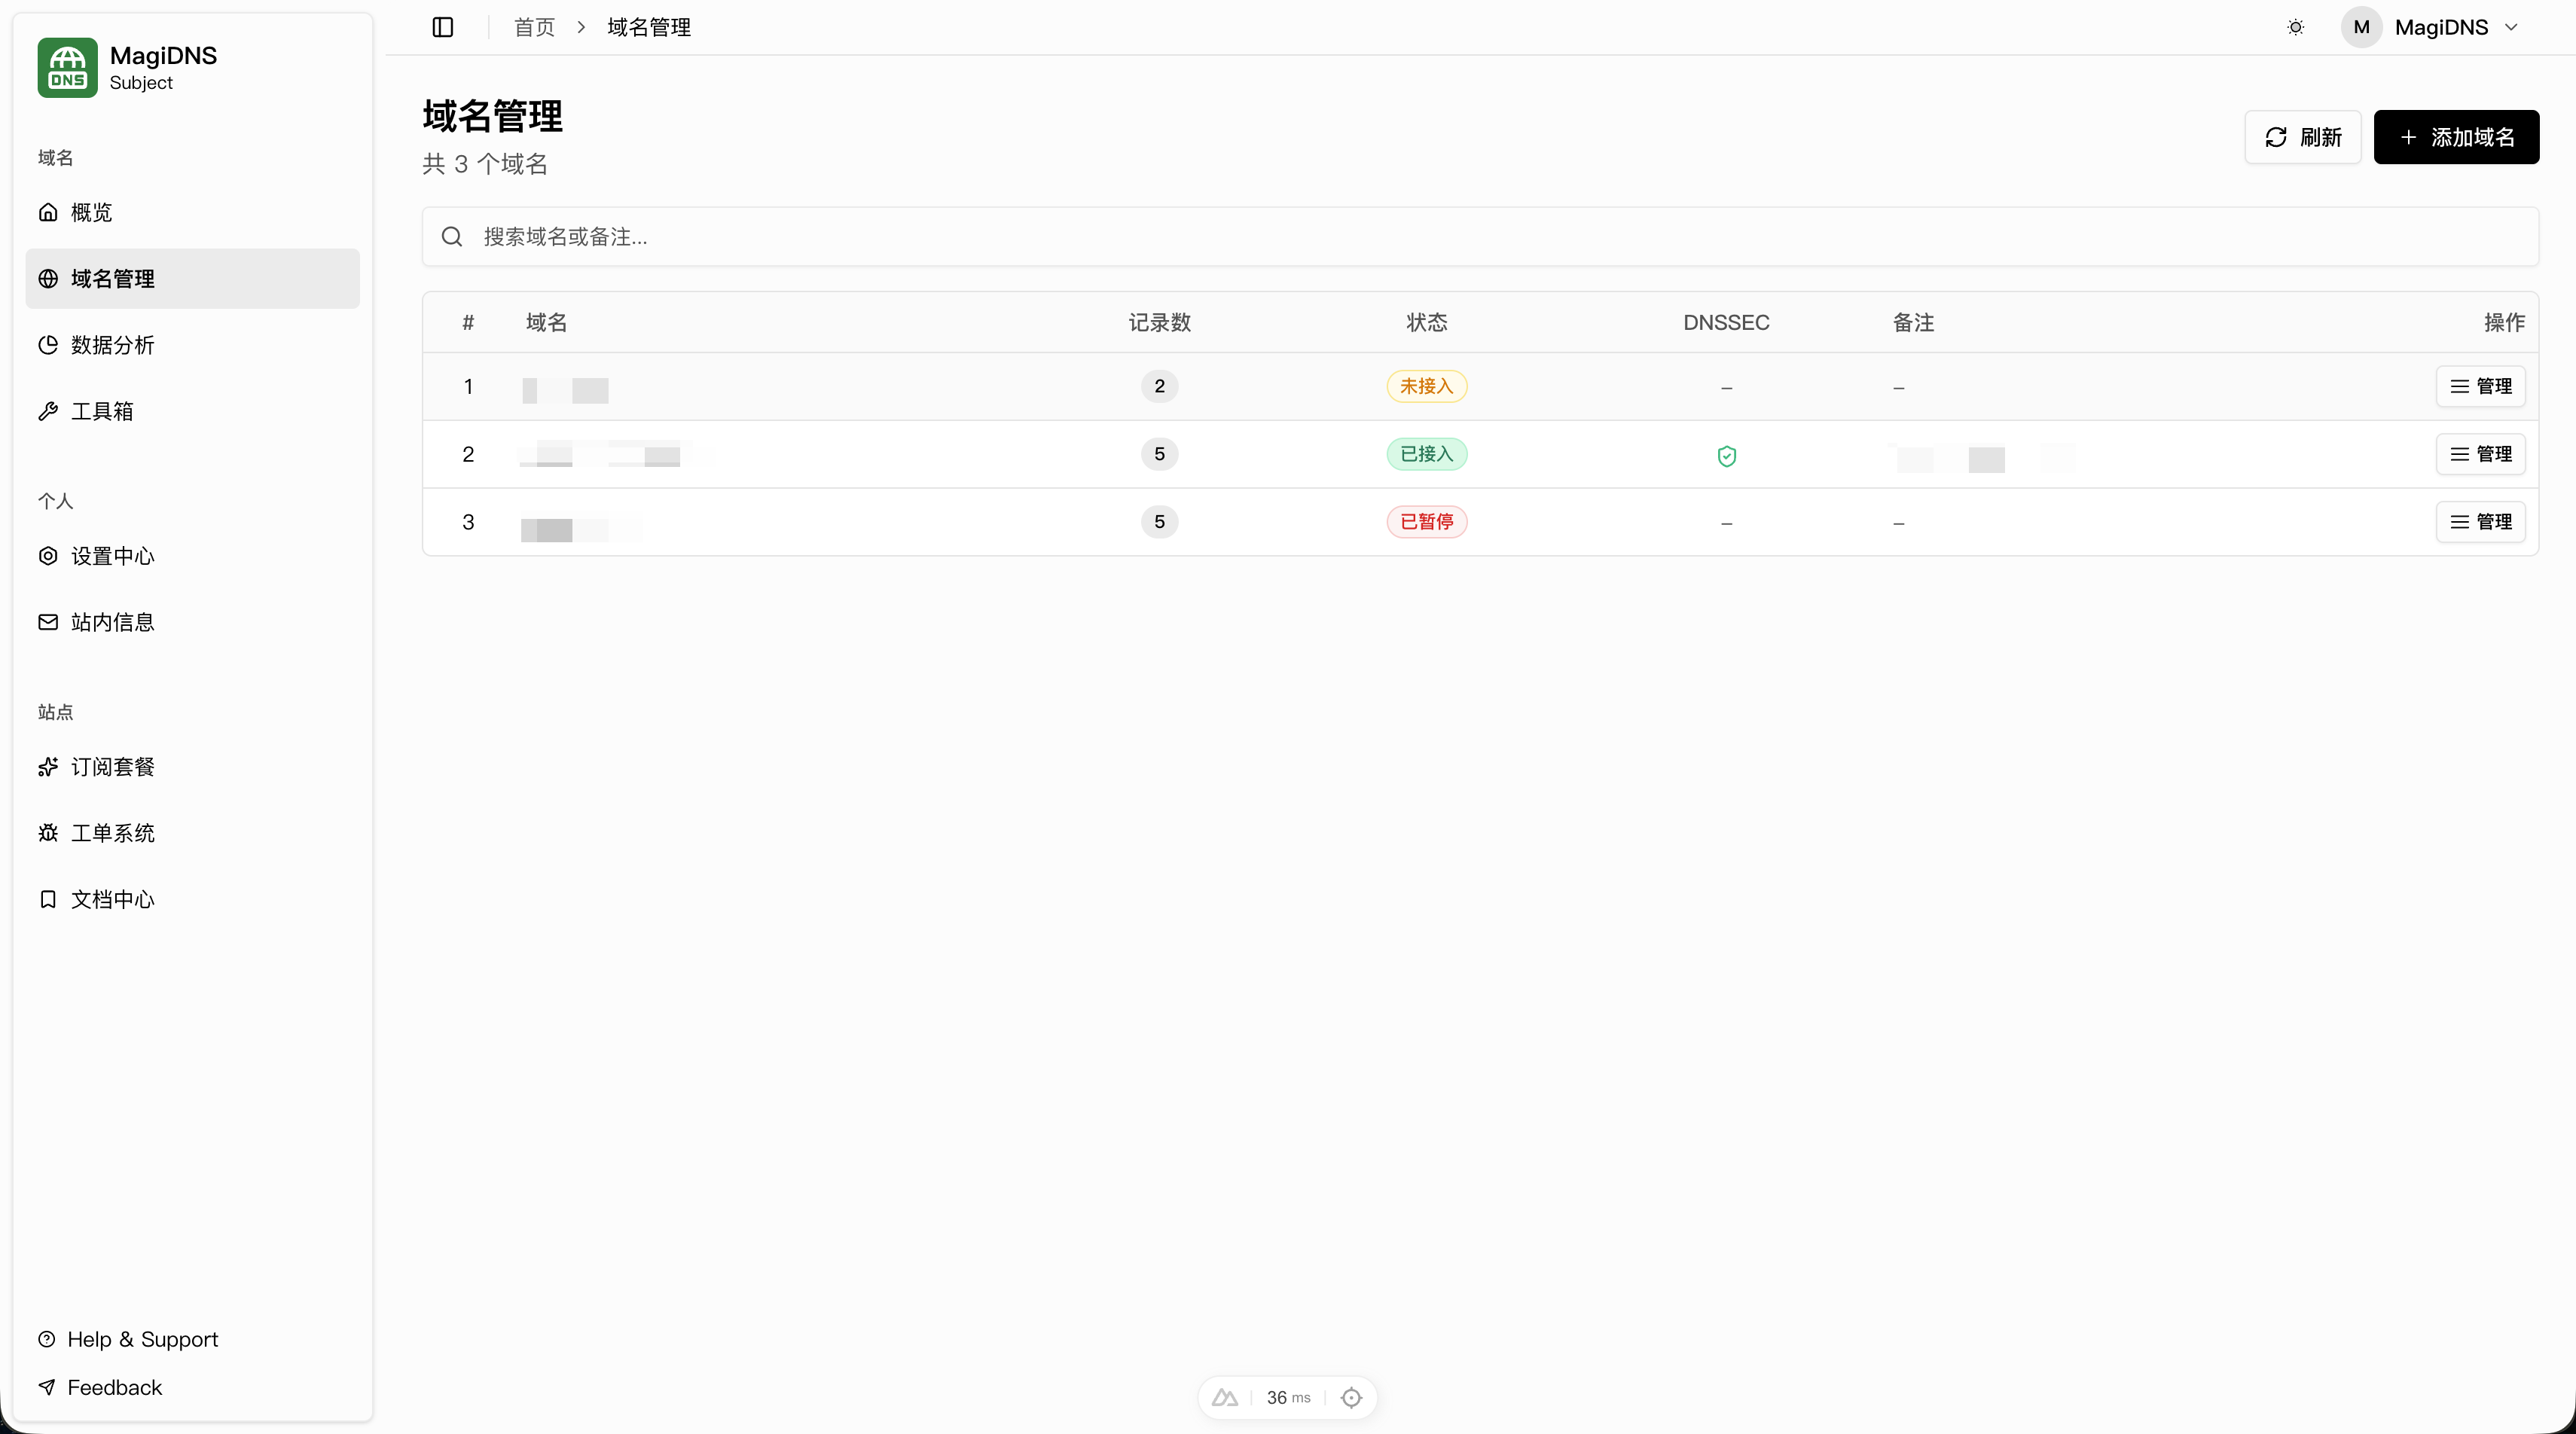
Task: Click the 站内信息 mail icon
Action: point(48,622)
